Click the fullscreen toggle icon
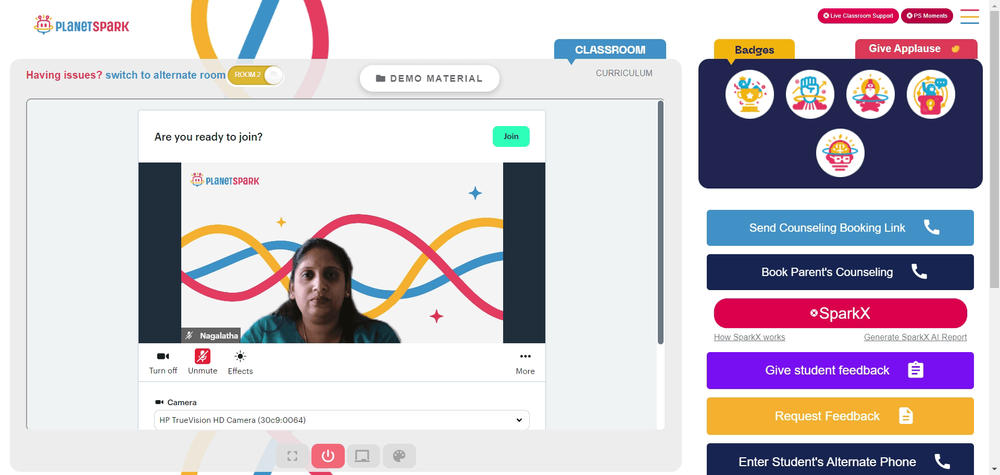 pos(293,456)
